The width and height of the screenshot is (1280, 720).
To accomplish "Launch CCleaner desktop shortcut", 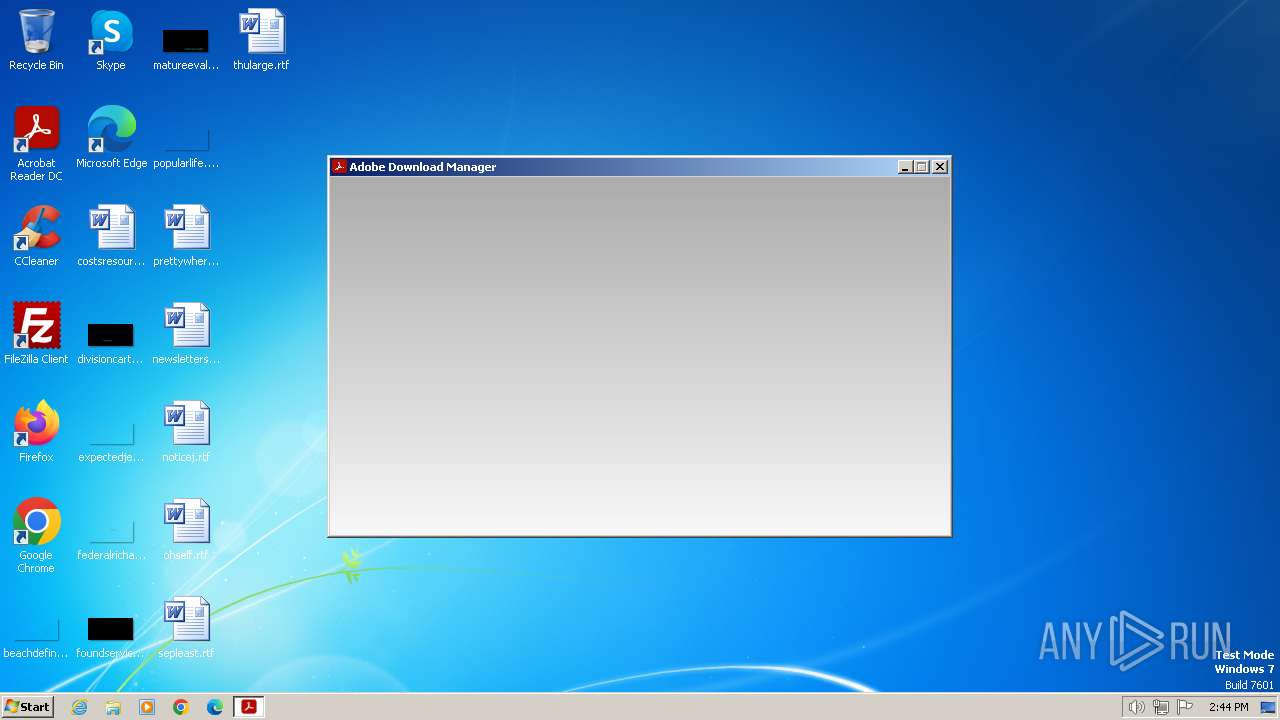I will pos(36,236).
